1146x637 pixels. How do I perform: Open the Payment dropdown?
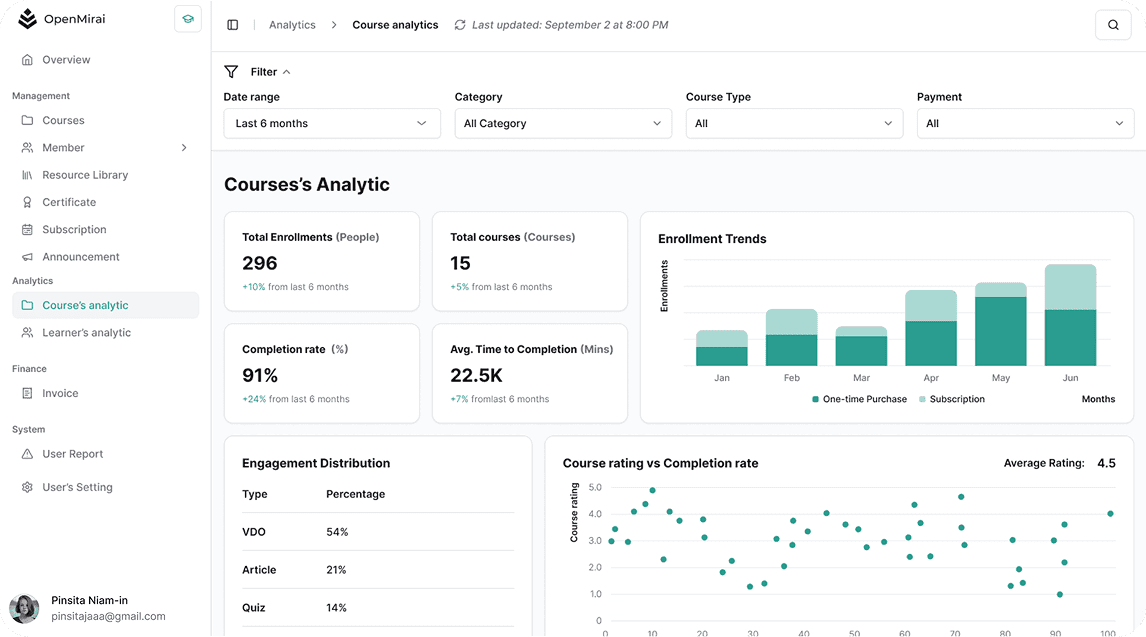pos(1025,124)
